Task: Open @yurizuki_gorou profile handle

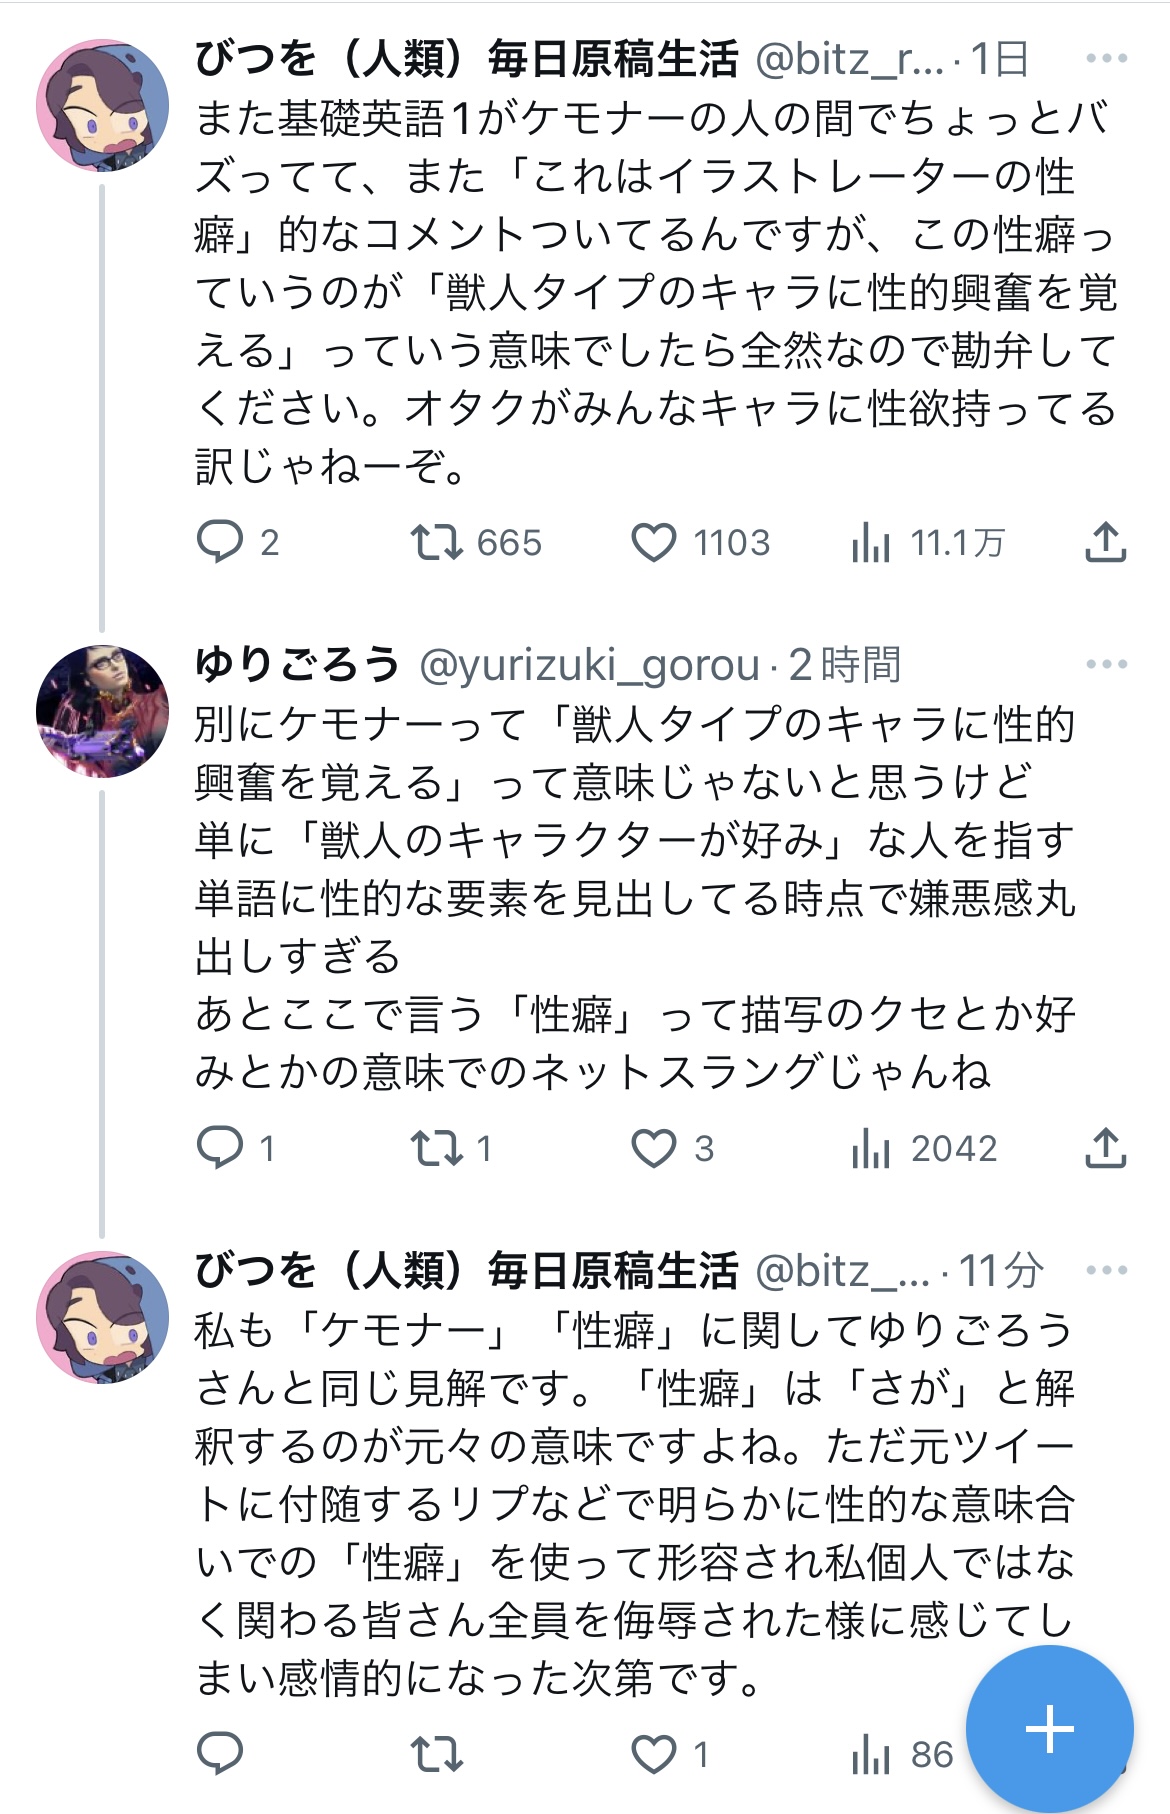Action: 589,664
